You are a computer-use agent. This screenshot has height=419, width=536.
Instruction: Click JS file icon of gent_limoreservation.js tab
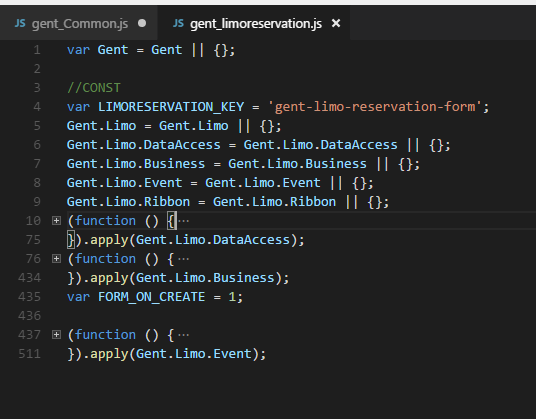(178, 23)
